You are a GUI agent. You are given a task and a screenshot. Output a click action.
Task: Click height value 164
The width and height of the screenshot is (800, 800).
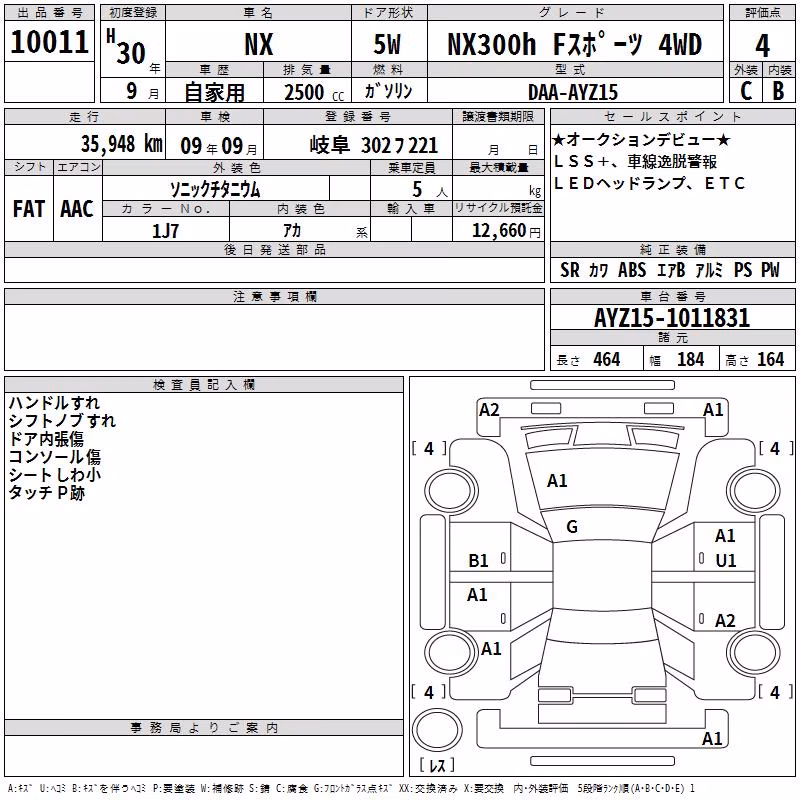(770, 360)
